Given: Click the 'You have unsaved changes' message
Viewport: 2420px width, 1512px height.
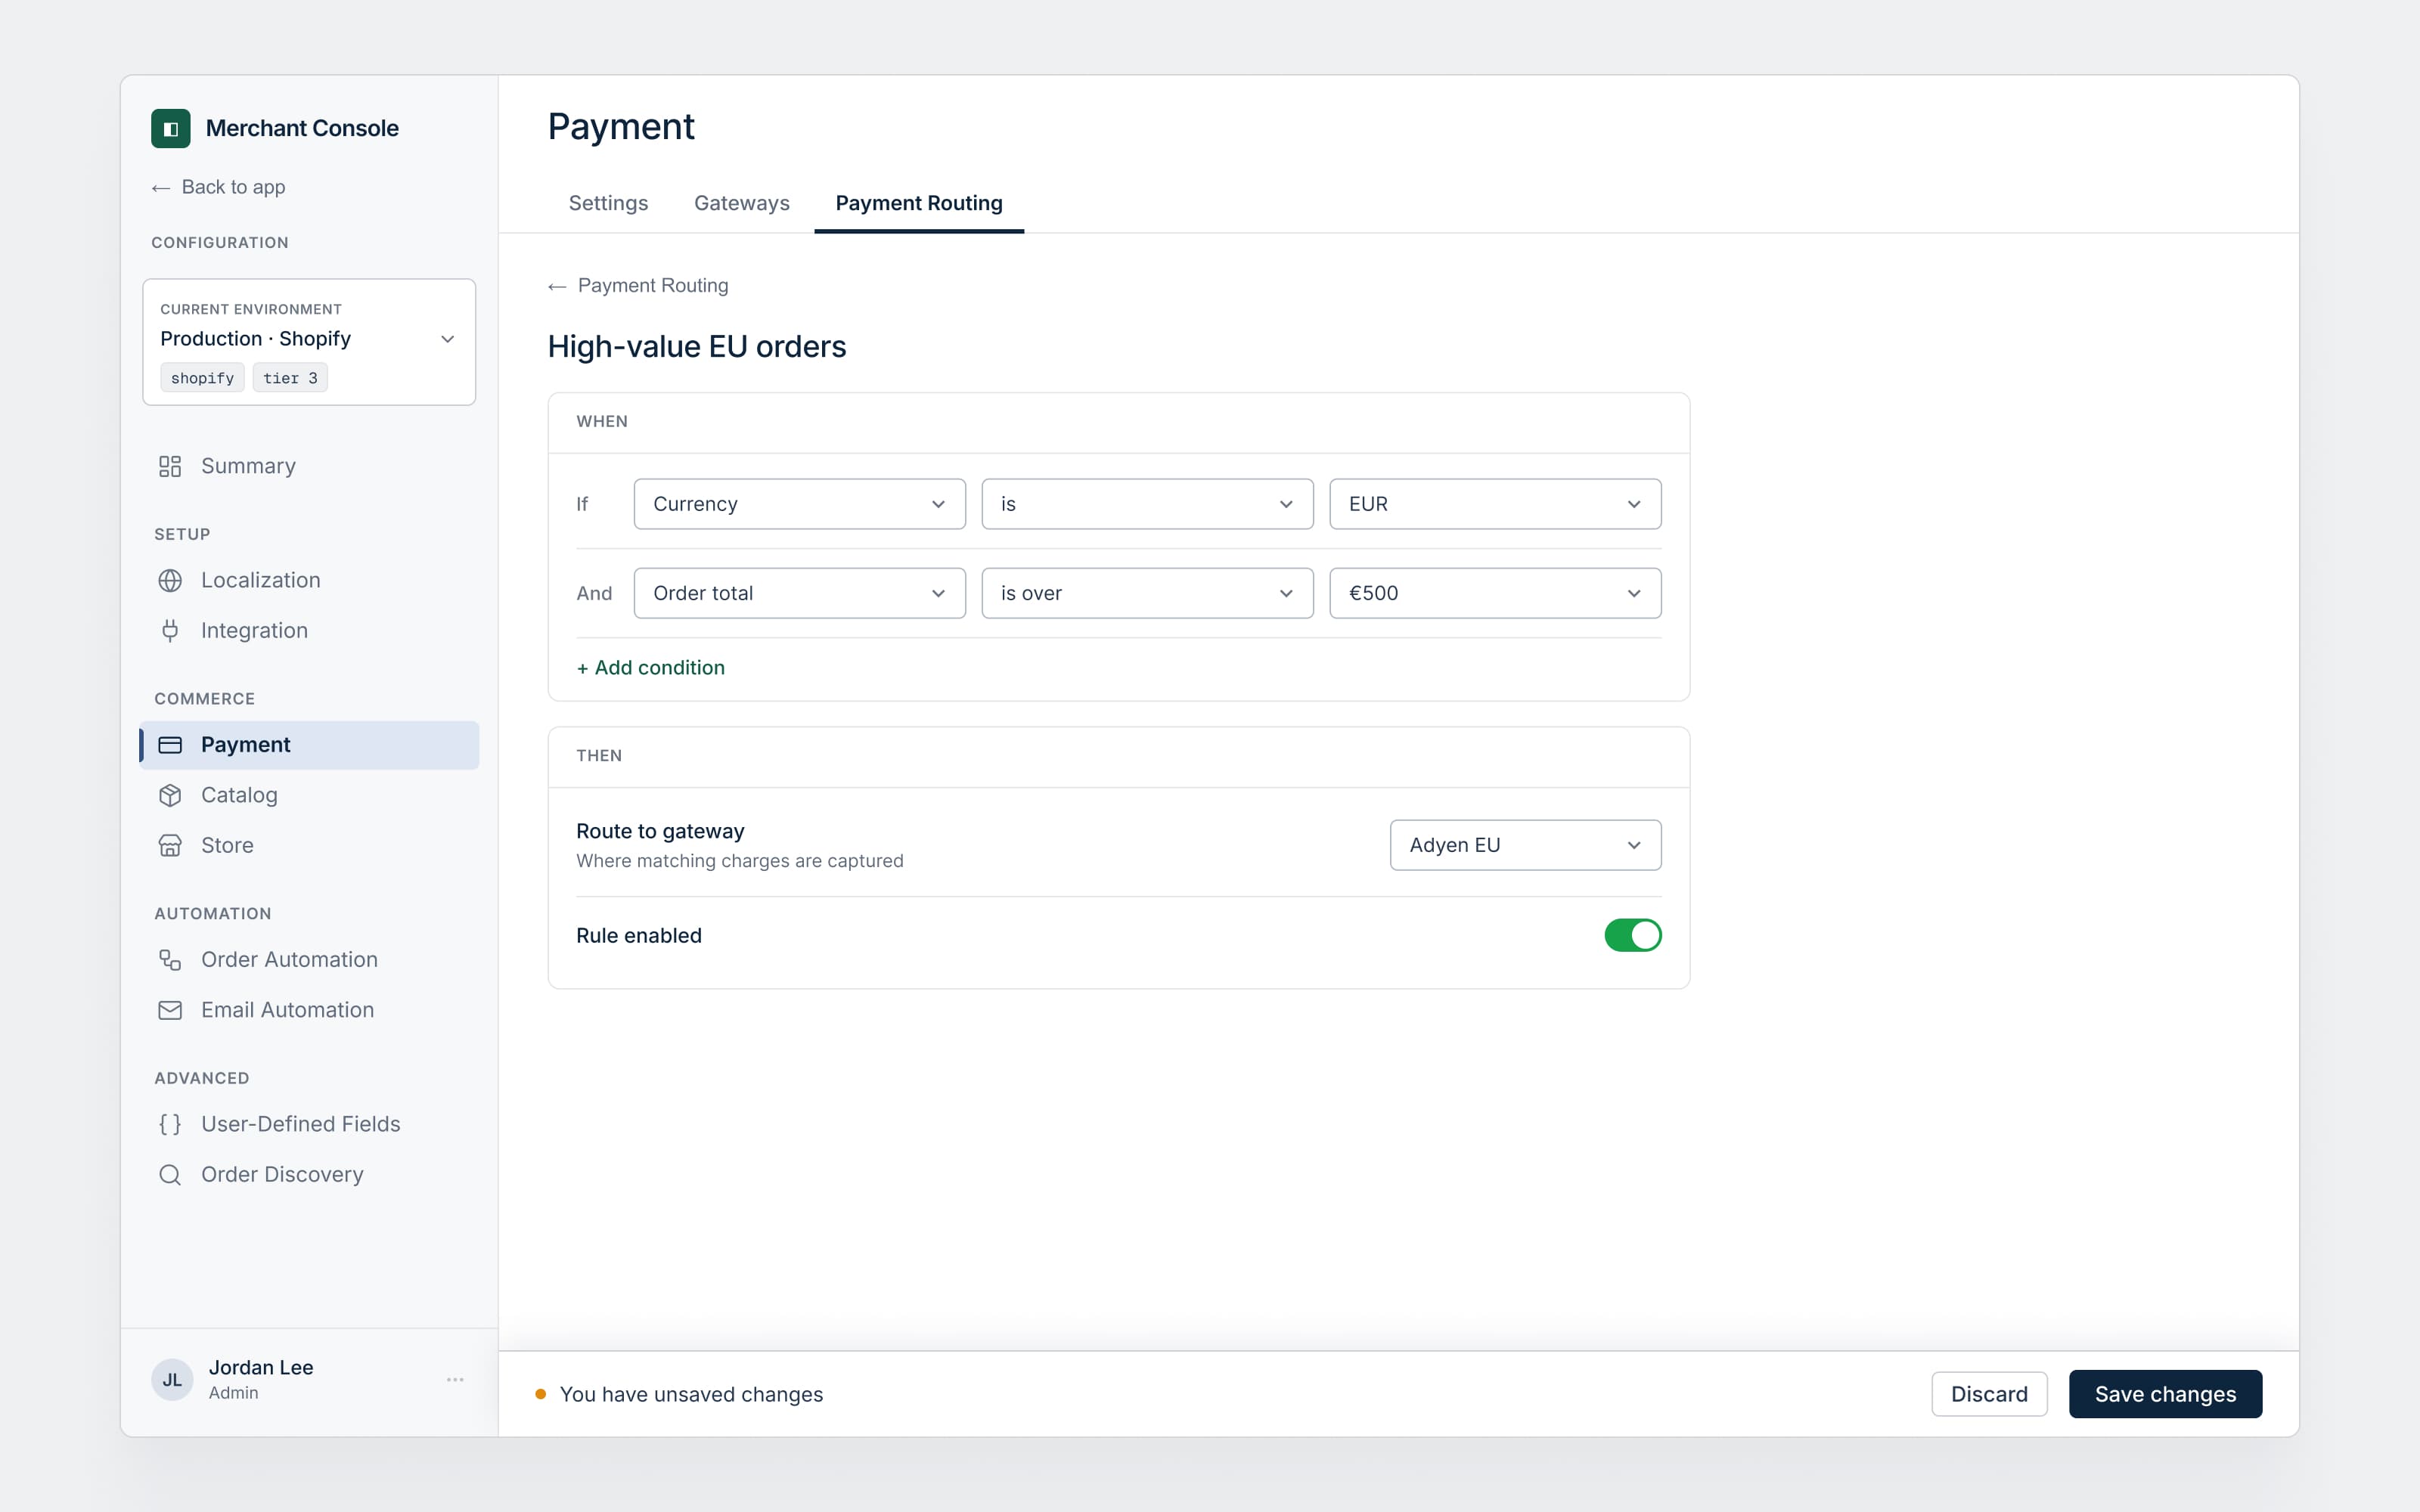Looking at the screenshot, I should click(x=691, y=1394).
